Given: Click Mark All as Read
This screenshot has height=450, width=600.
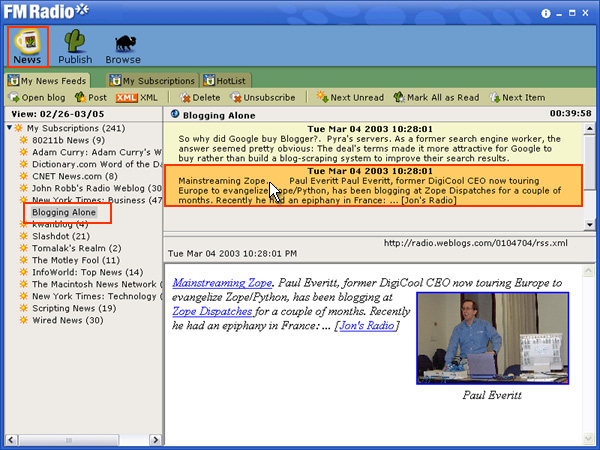Looking at the screenshot, I should [436, 98].
